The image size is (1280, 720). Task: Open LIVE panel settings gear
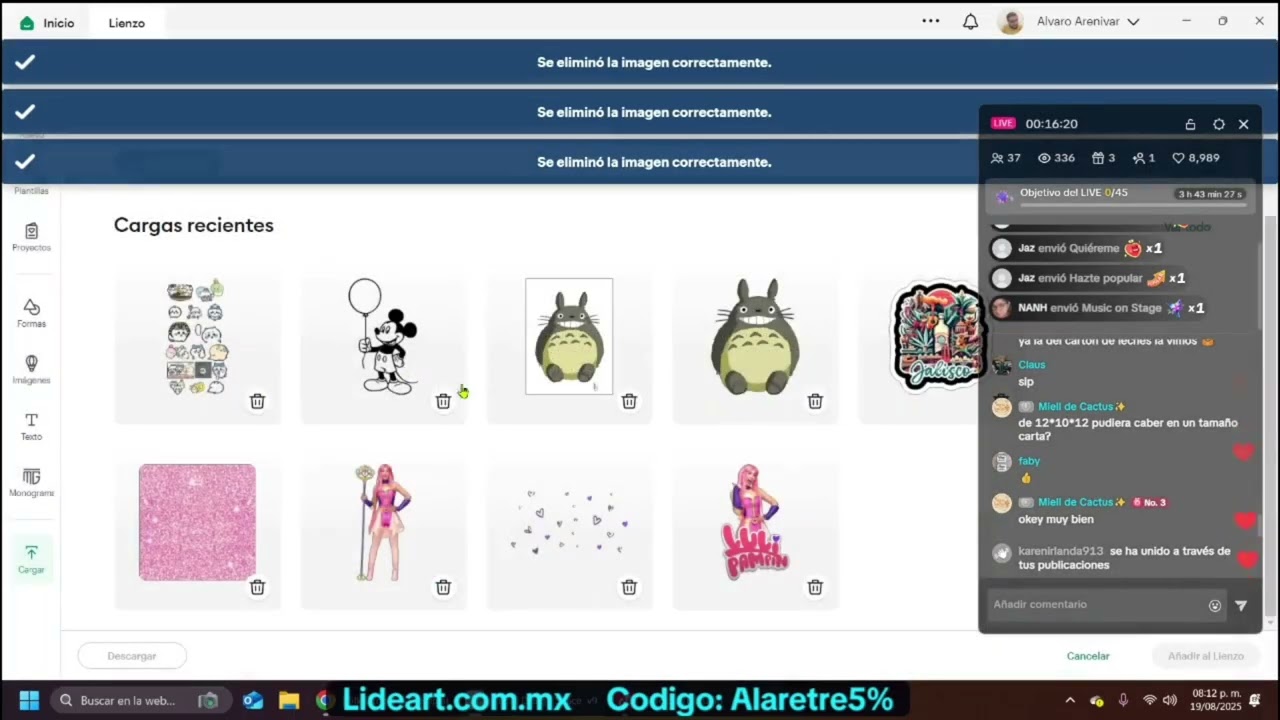pyautogui.click(x=1218, y=125)
